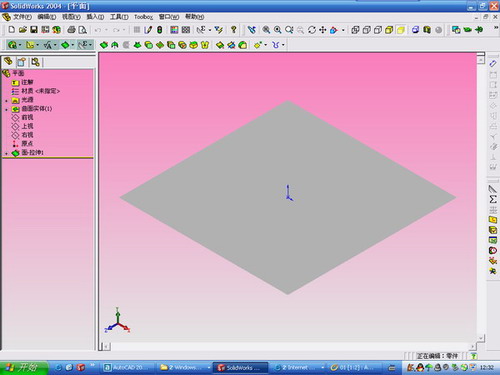Open the 插入(I) menu
Screen dimensions: 500x375
pyautogui.click(x=95, y=17)
